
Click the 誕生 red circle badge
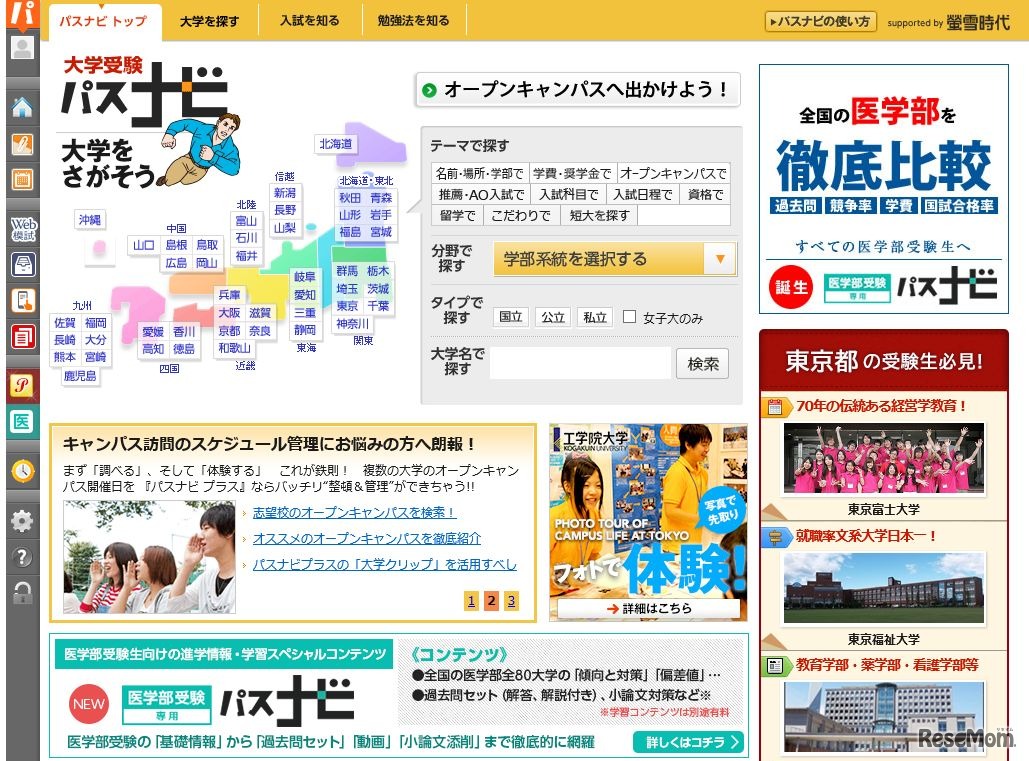click(x=791, y=287)
